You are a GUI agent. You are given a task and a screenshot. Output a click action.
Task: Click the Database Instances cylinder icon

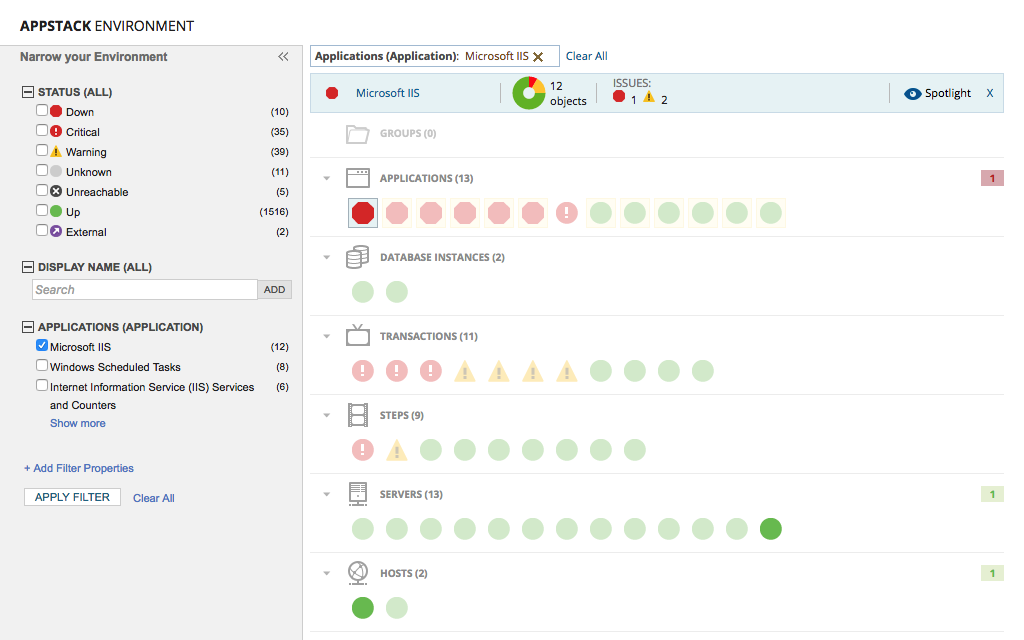coord(358,256)
